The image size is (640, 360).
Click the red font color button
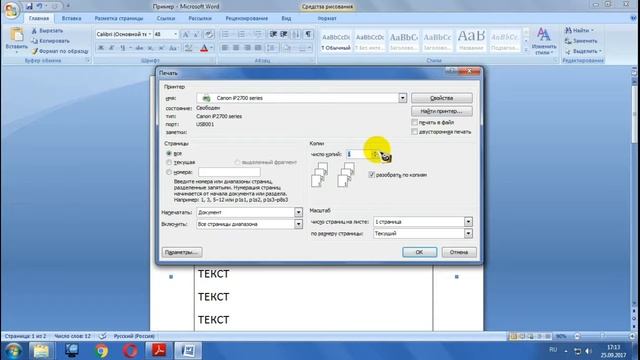pos(204,48)
